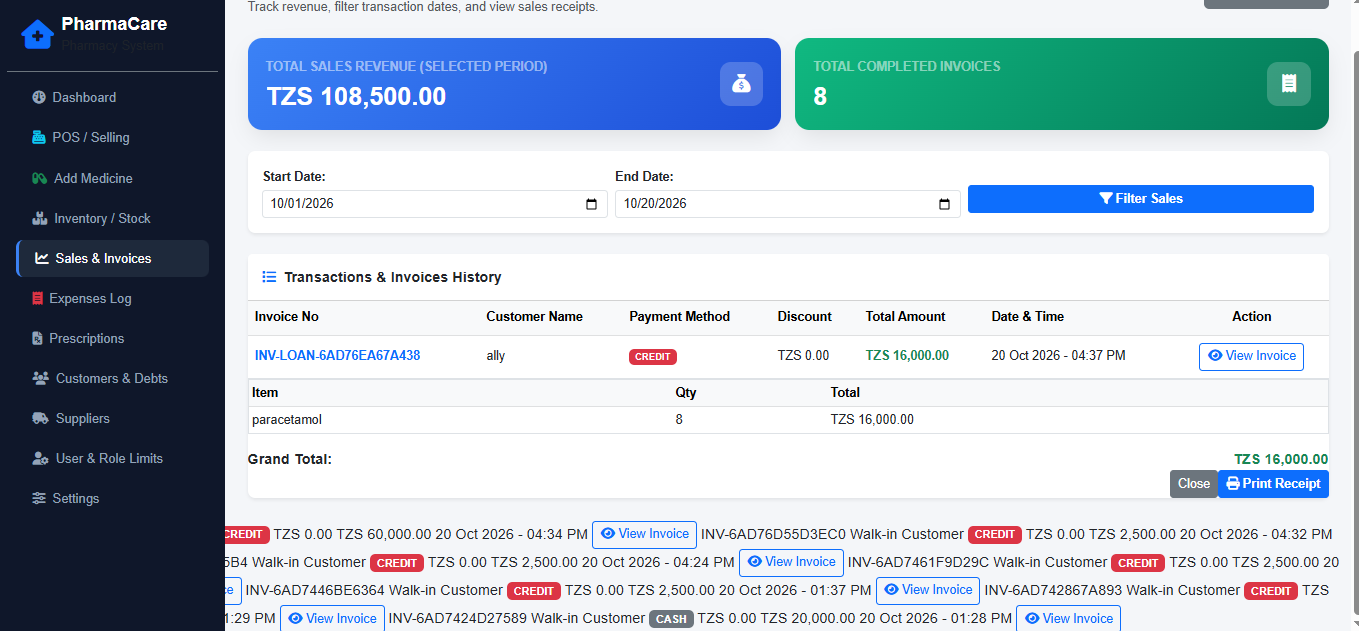Screen dimensions: 1359x631
Task: Close the expanded invoice details
Action: [x=1194, y=484]
